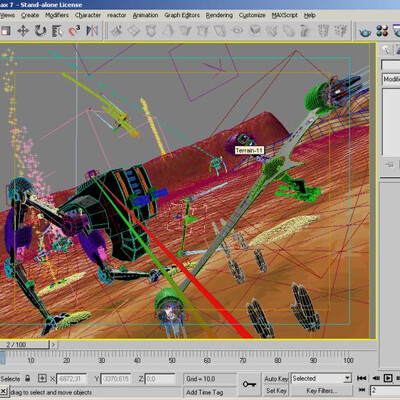Select the Move tool cross-arrows icon
Screen dimensions: 400x400
(23, 31)
